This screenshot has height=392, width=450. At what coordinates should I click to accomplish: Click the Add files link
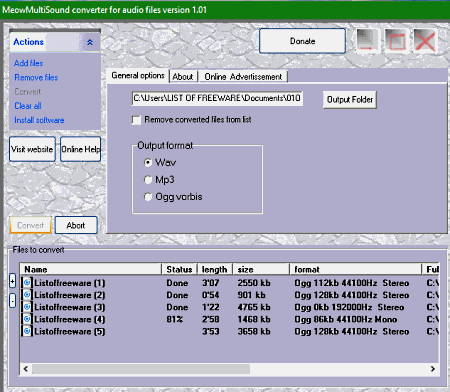point(28,63)
